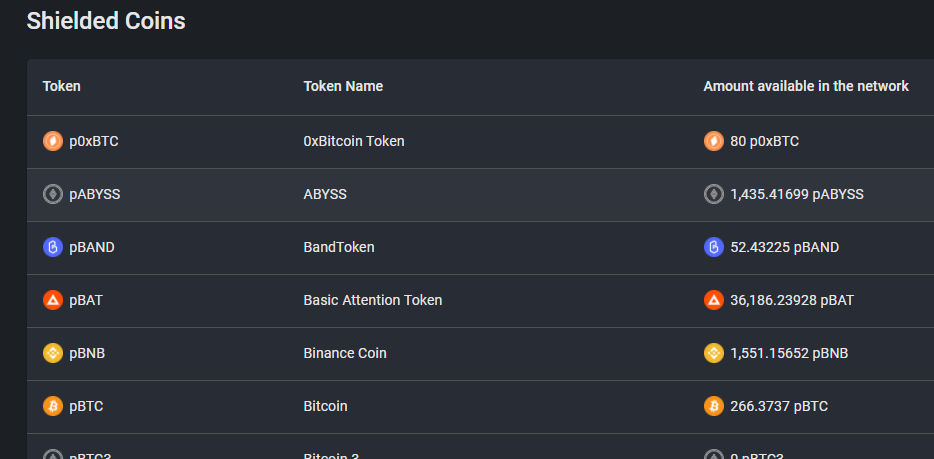Open the 0xBitcoin Token row
Screen dimensions: 934x459
pos(480,142)
